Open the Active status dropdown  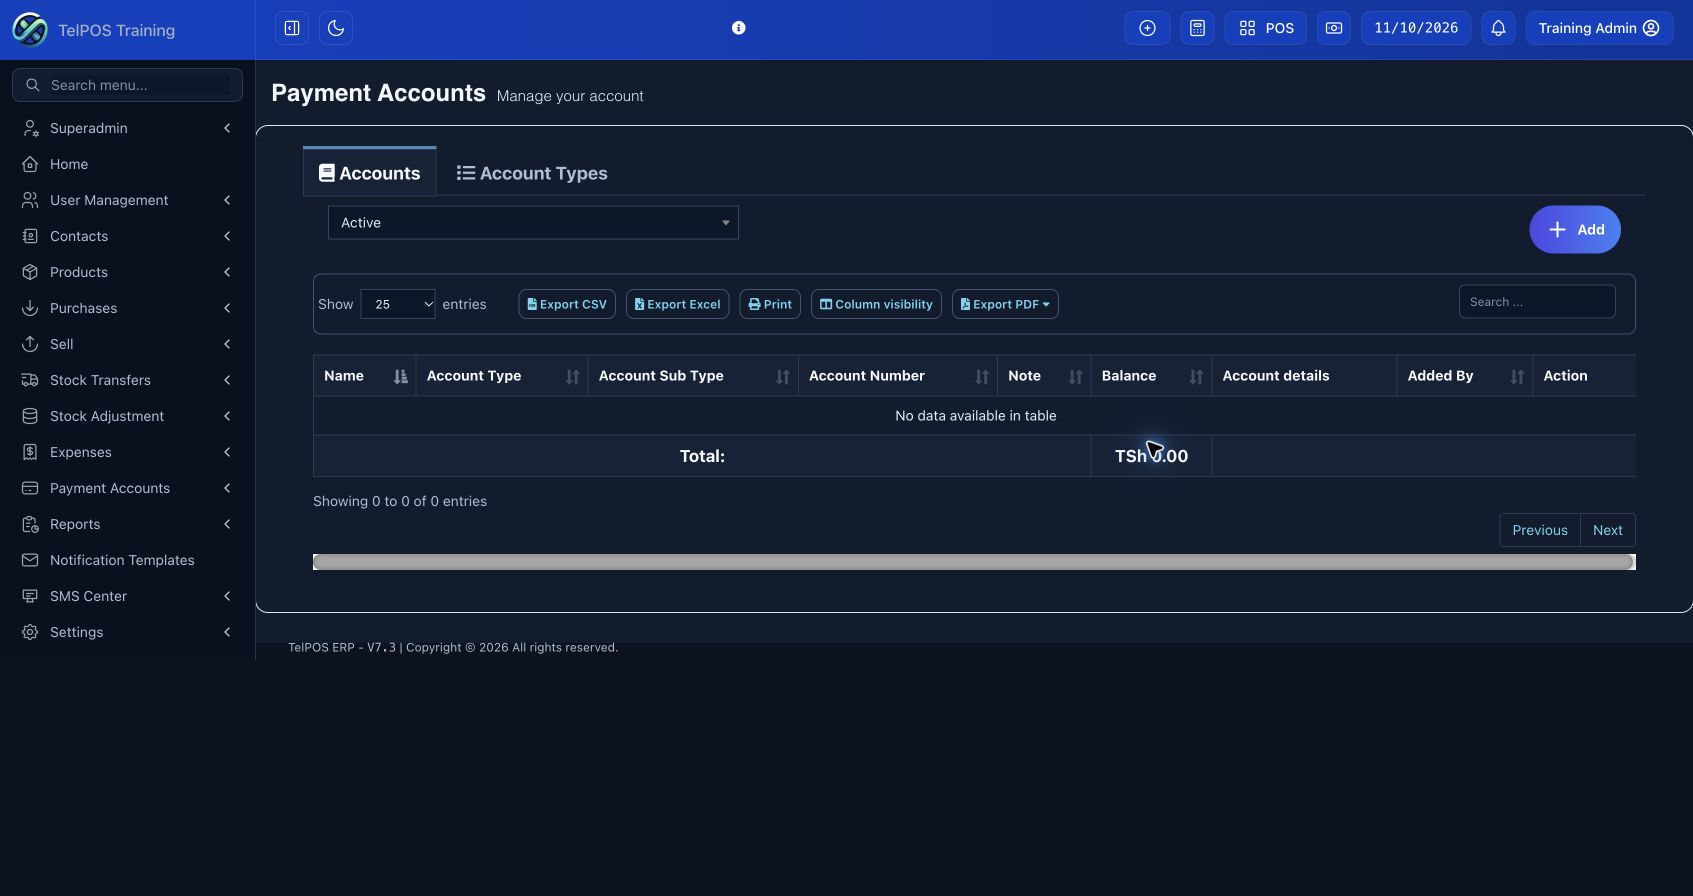coord(533,223)
